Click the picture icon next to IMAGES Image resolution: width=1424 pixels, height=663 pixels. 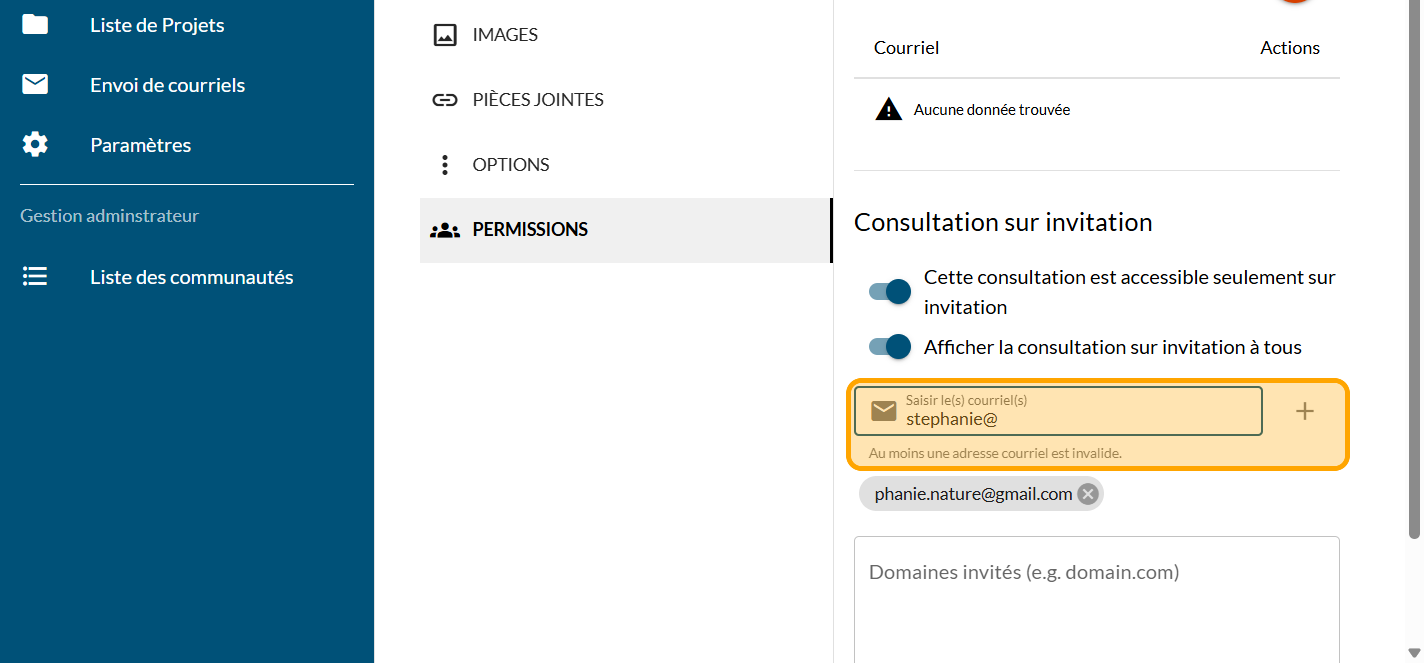click(445, 35)
